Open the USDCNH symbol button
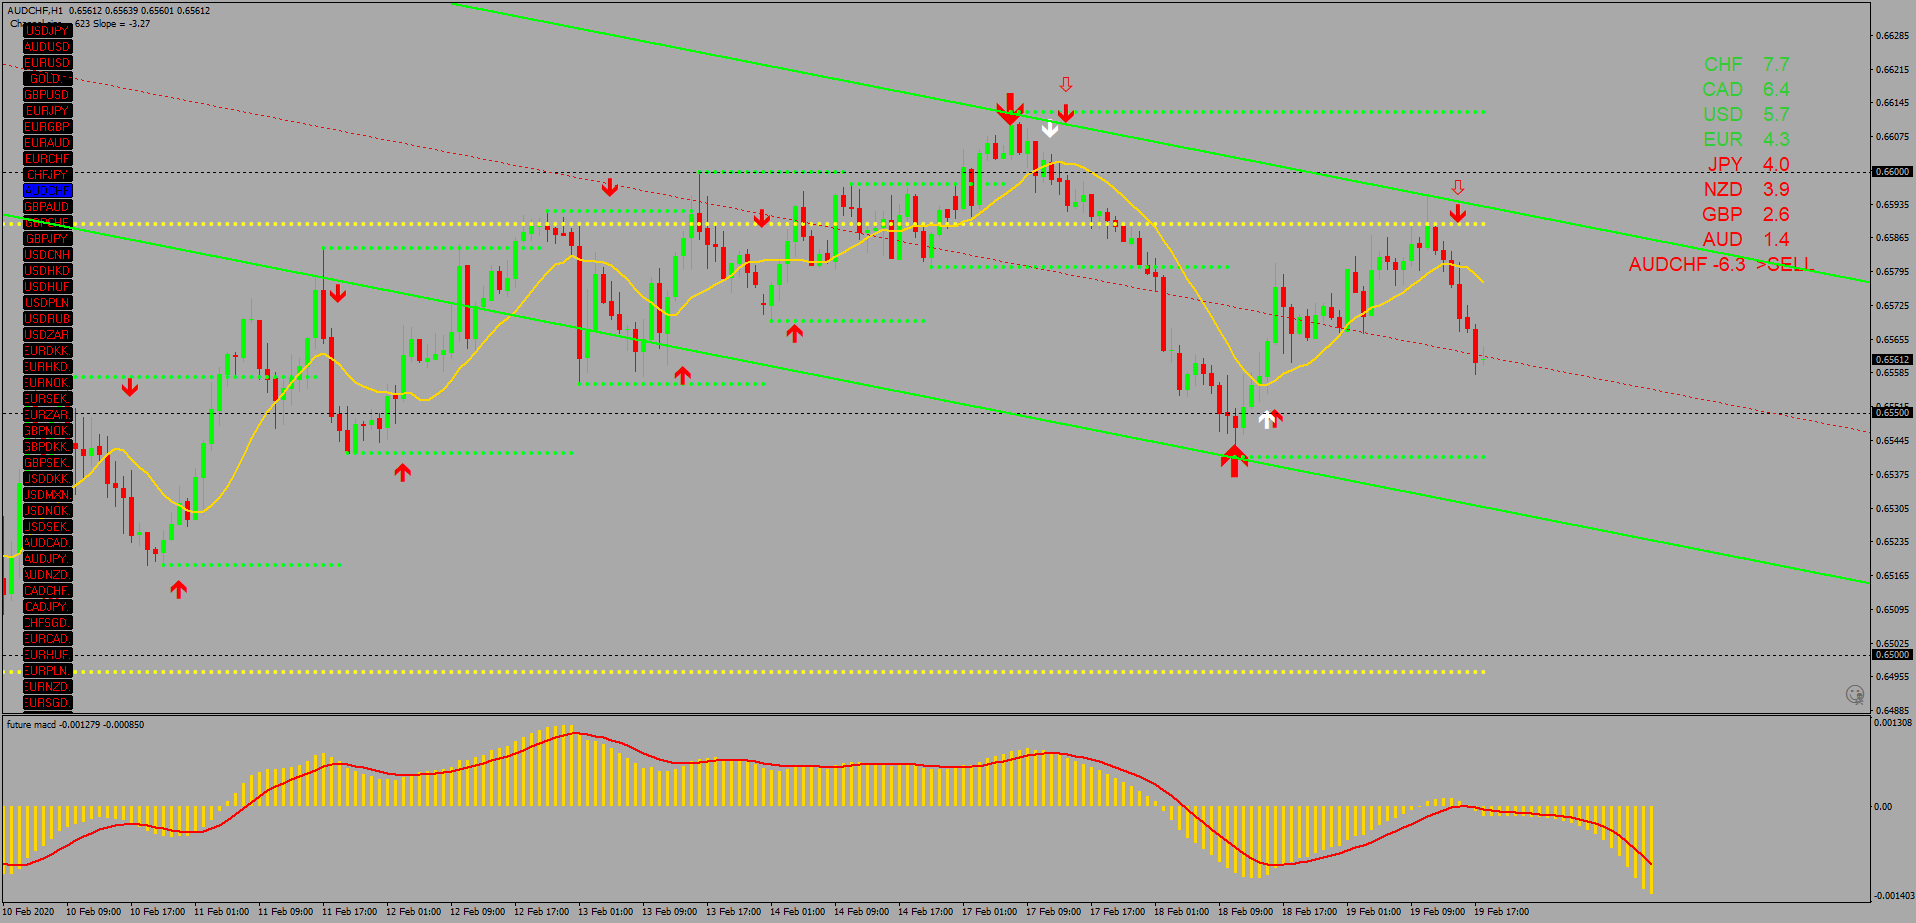The width and height of the screenshot is (1916, 923). tap(48, 255)
